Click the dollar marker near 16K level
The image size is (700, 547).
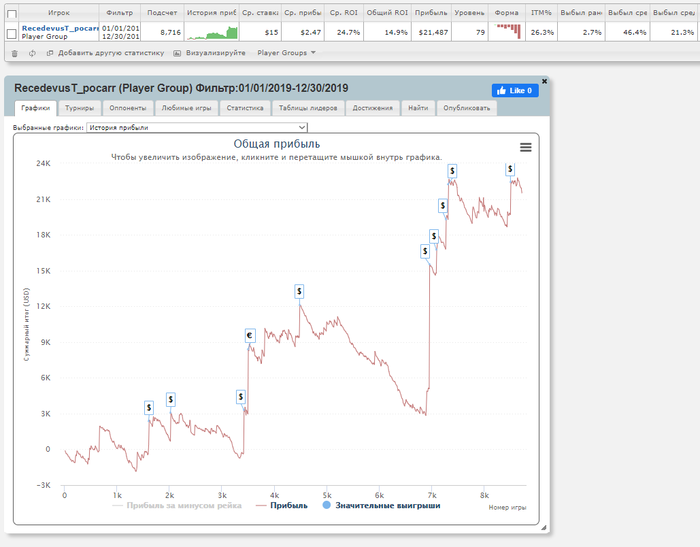click(x=425, y=251)
